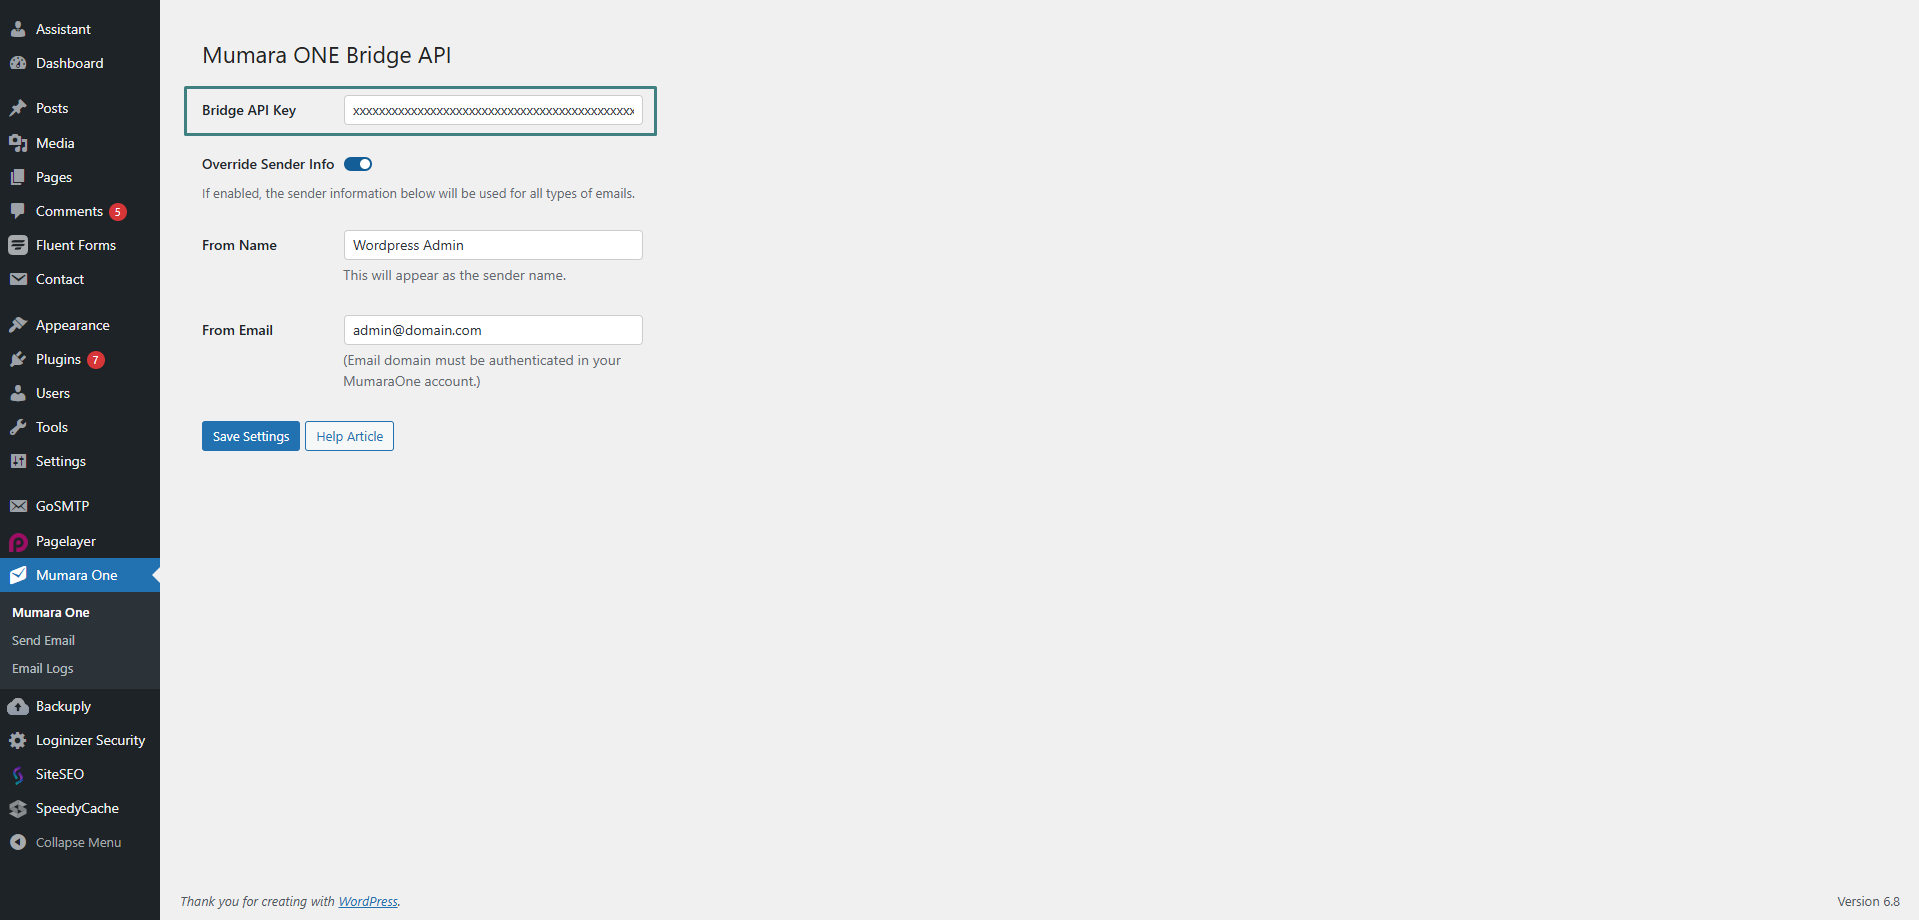Toggle the Override Sender Info switch

[358, 164]
